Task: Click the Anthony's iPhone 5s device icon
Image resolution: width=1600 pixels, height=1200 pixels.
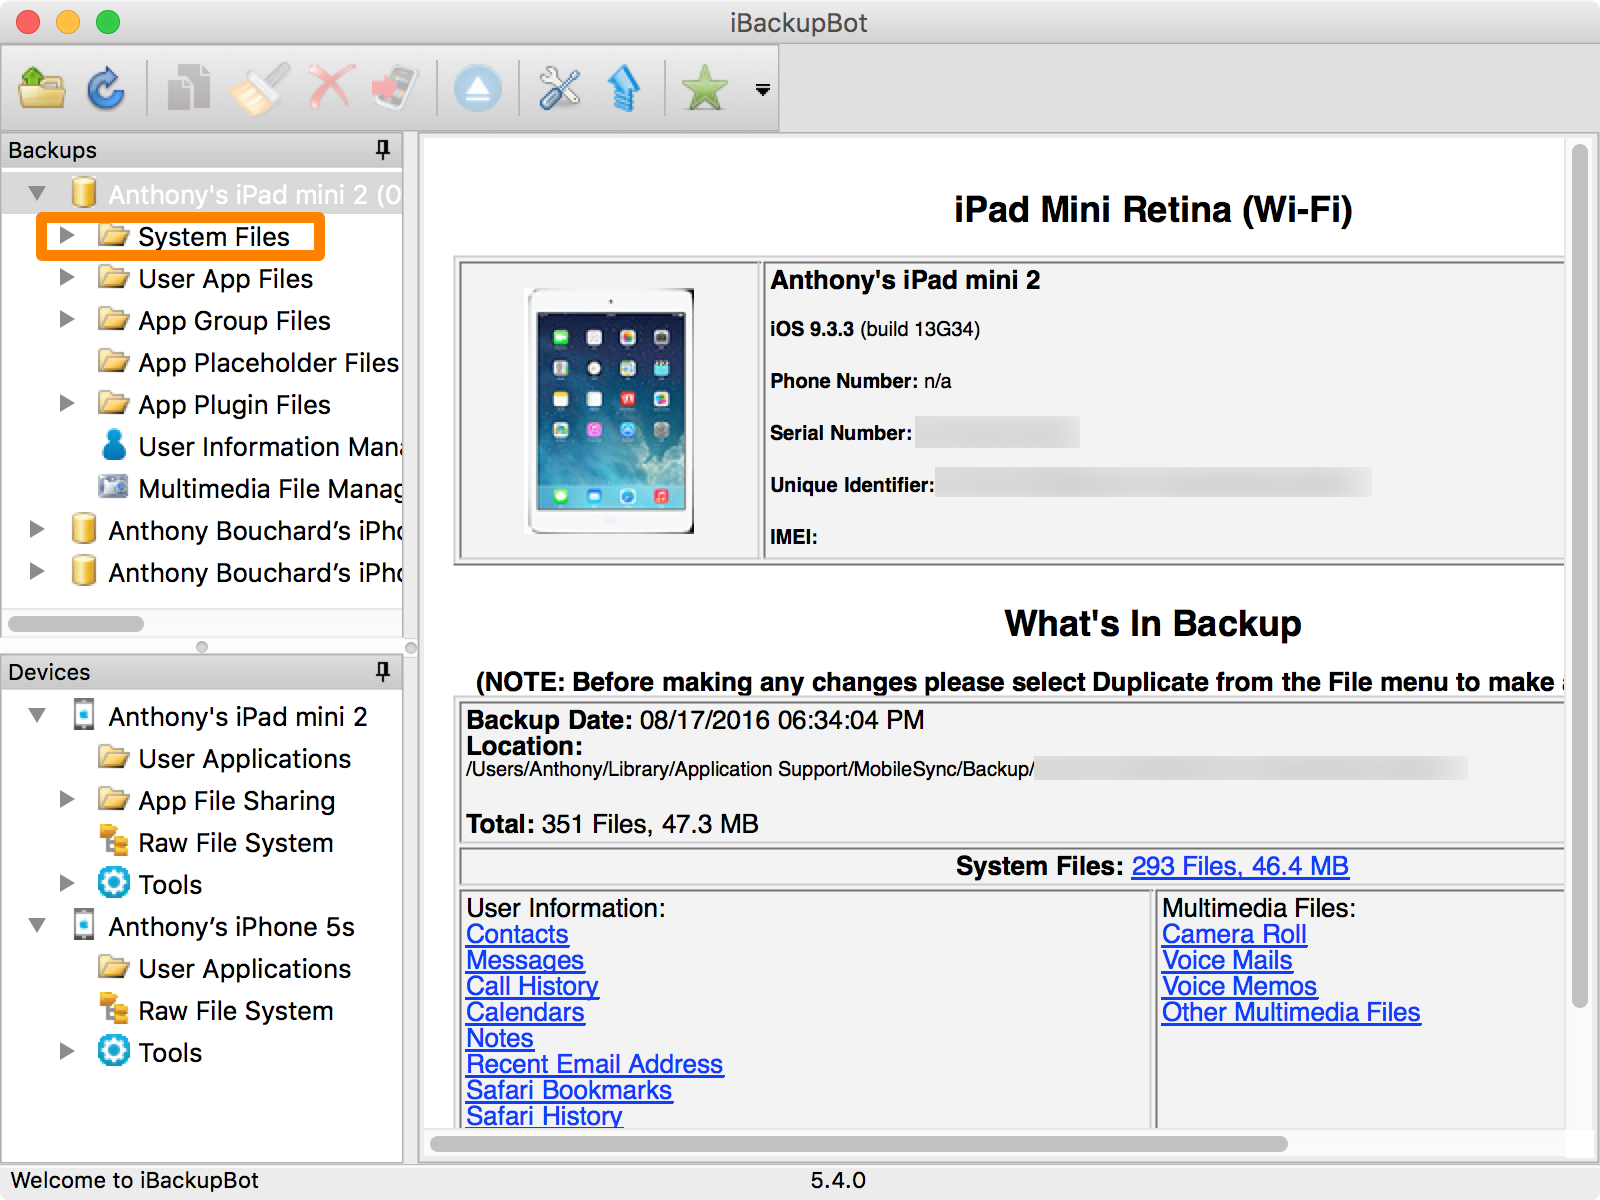Action: pyautogui.click(x=84, y=925)
